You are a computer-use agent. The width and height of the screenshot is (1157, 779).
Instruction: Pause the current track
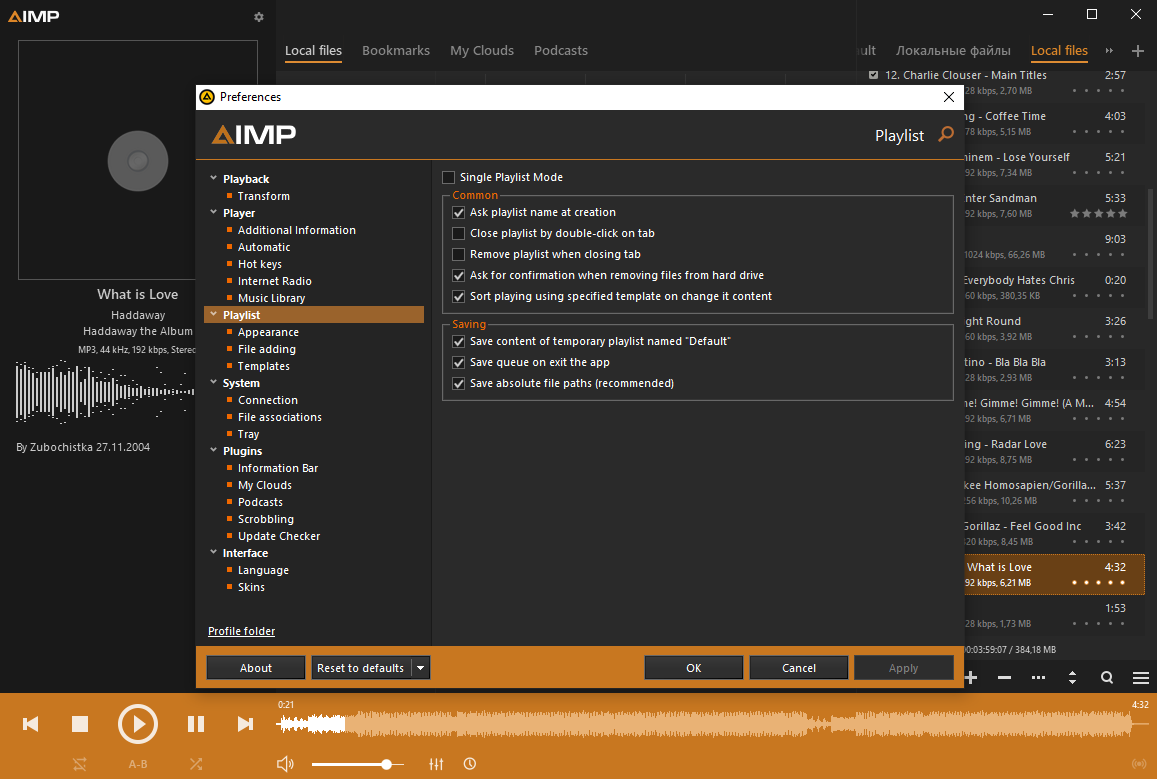point(196,724)
